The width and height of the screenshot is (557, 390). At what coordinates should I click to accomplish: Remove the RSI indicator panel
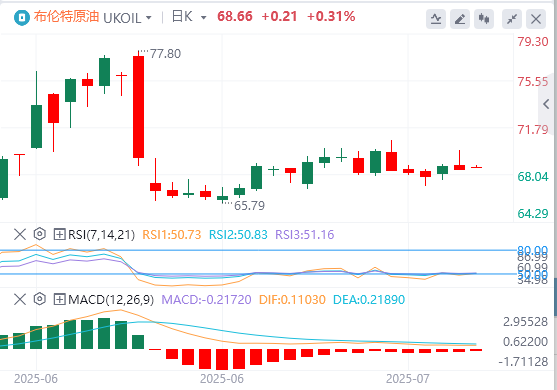[20, 234]
